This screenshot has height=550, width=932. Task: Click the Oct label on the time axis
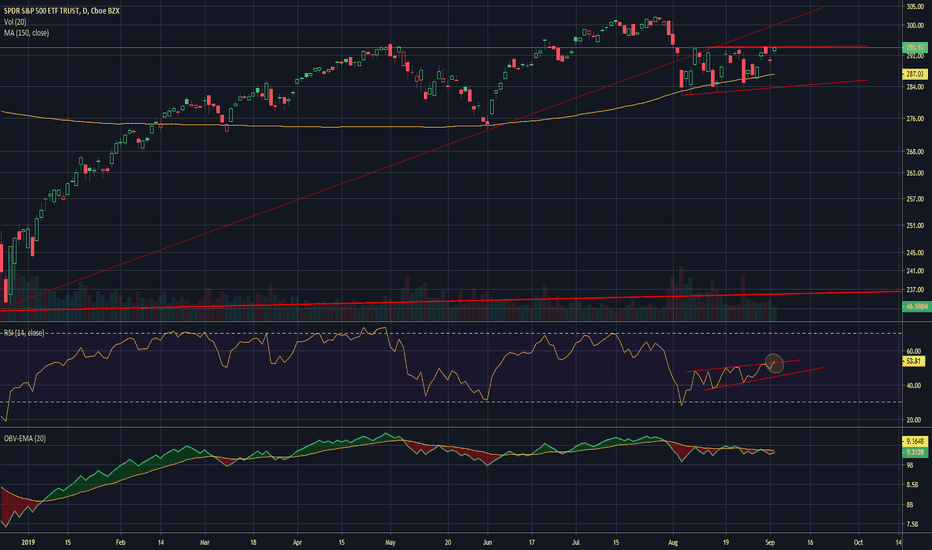tap(858, 542)
